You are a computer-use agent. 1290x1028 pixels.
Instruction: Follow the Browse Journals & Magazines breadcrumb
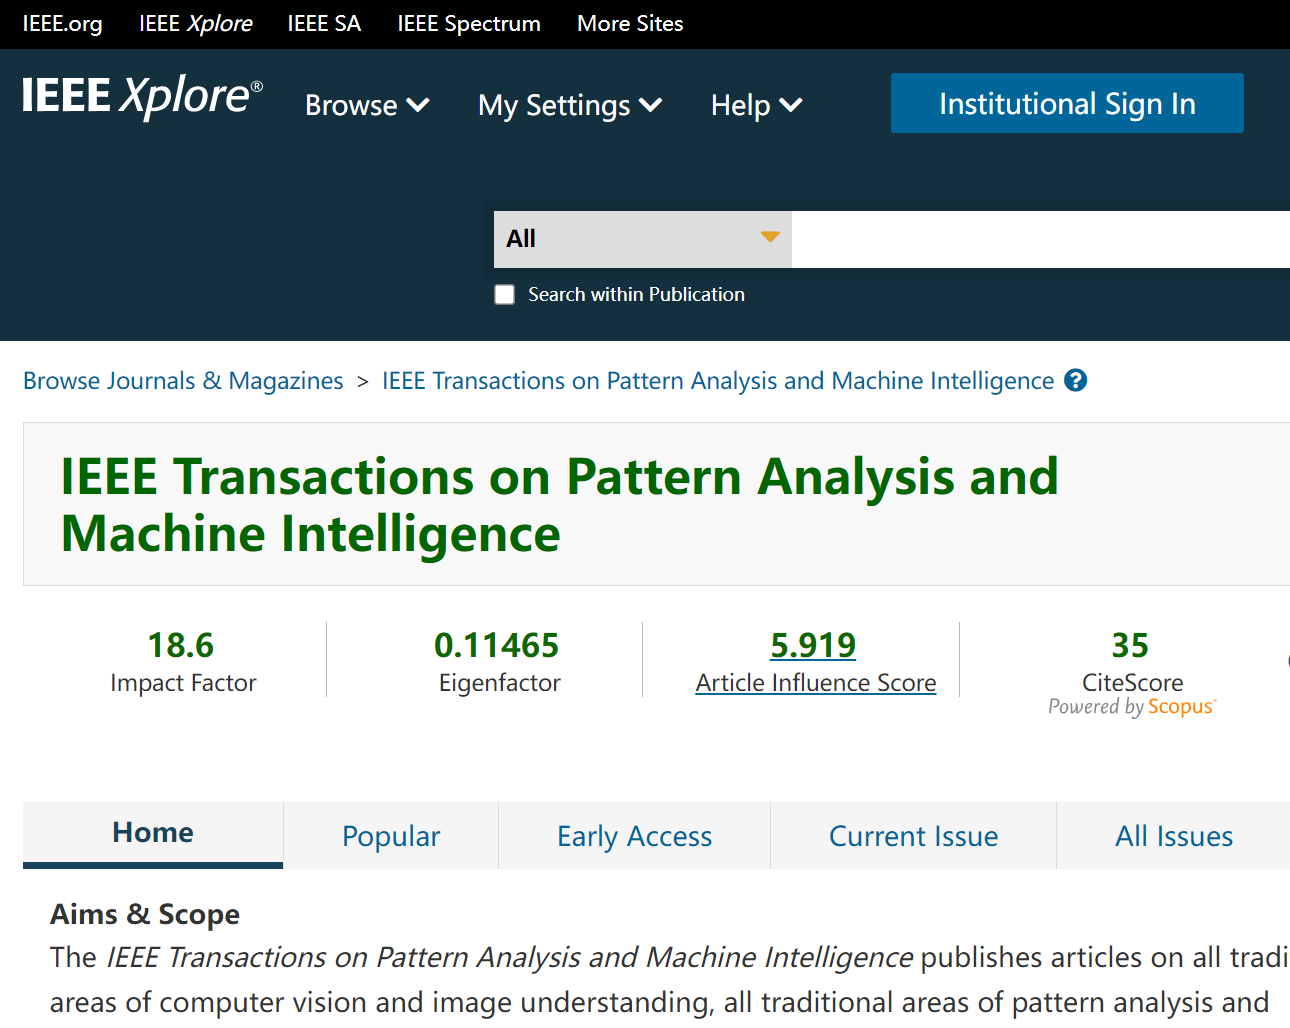point(183,381)
